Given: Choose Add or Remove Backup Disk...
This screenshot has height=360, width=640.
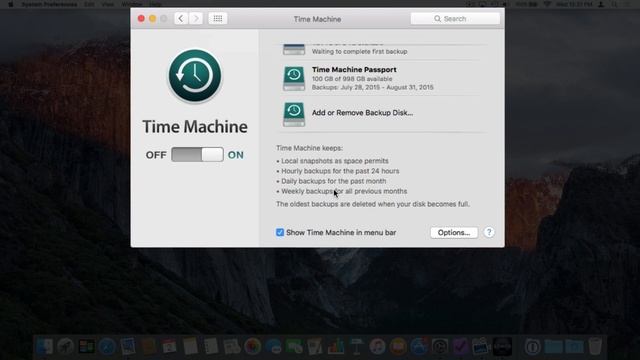Looking at the screenshot, I should 362,113.
